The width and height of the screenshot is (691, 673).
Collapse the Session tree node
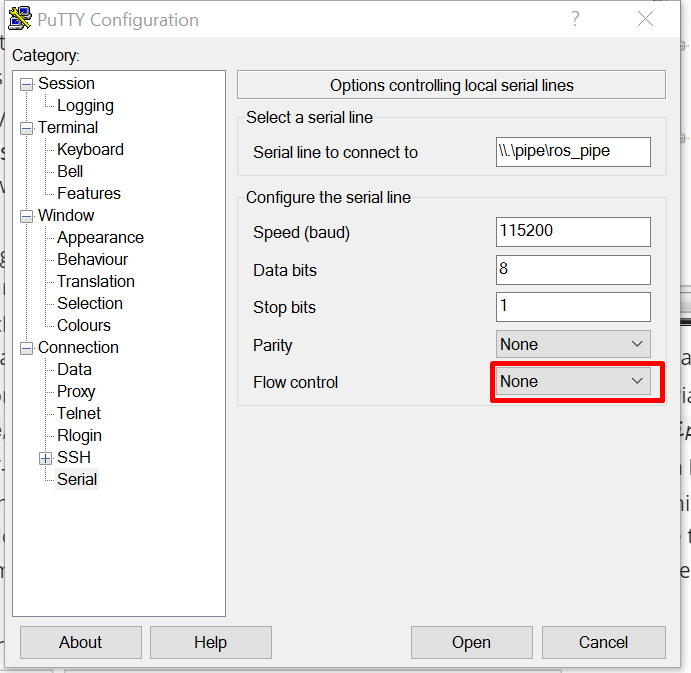click(x=26, y=84)
